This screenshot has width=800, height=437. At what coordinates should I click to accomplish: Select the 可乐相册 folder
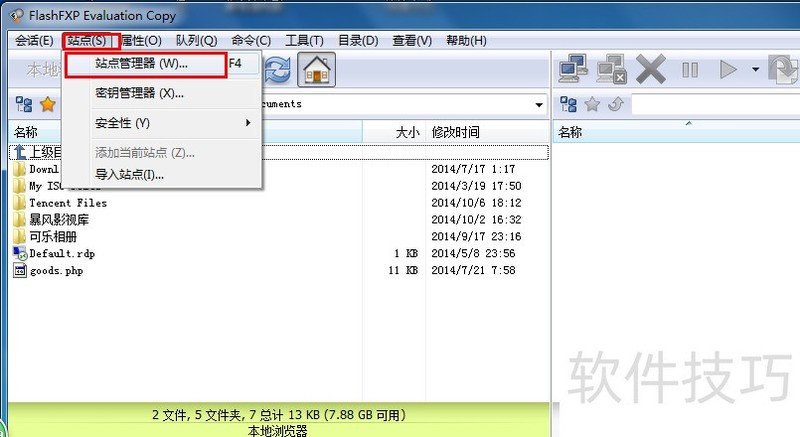53,237
